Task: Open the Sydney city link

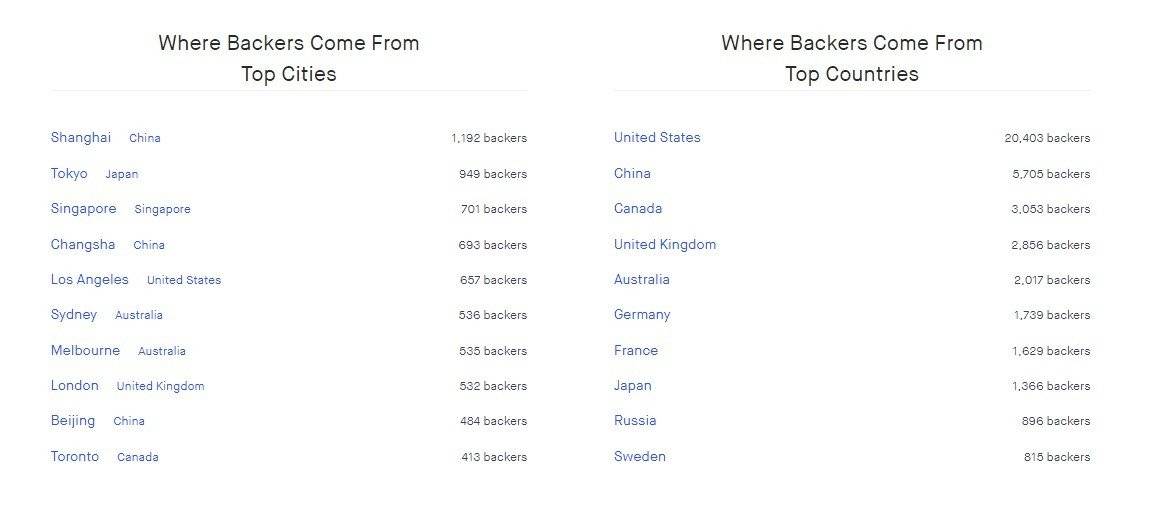Action: (74, 315)
